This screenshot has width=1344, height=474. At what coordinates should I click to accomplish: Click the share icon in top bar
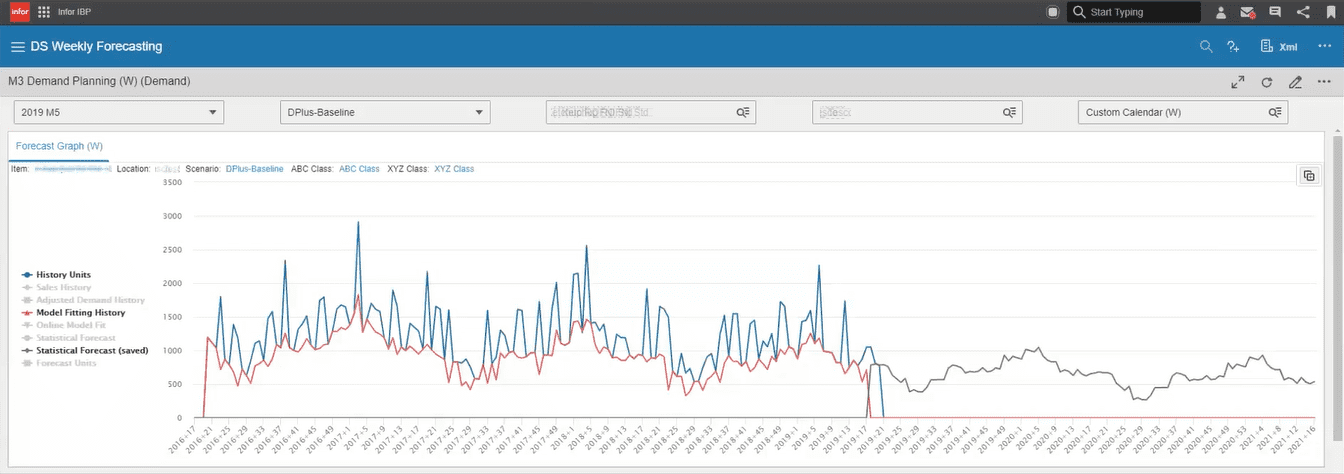coord(1303,12)
